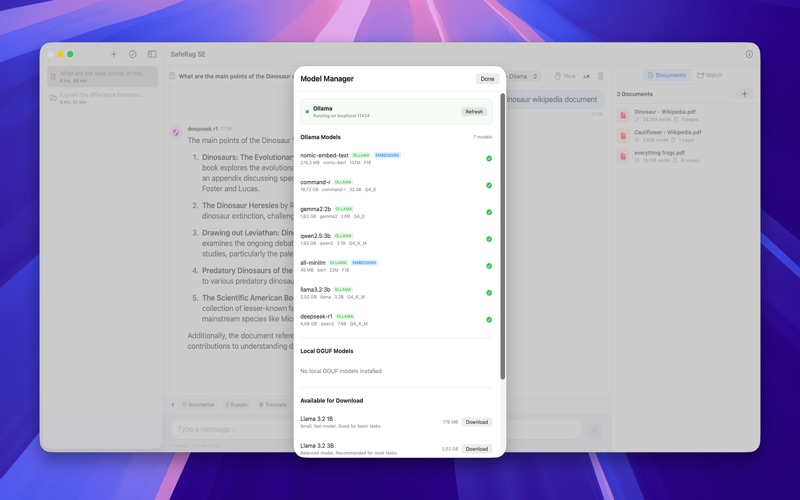Click green checkmark for all-minilm
The image size is (800, 500).
[489, 266]
